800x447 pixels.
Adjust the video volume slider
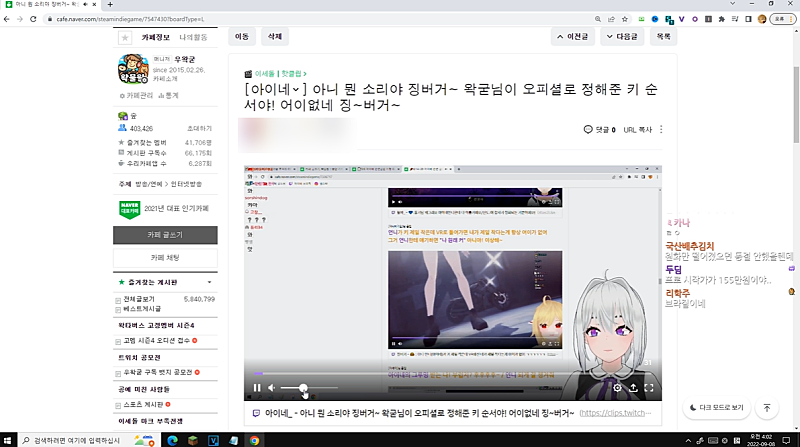[303, 387]
